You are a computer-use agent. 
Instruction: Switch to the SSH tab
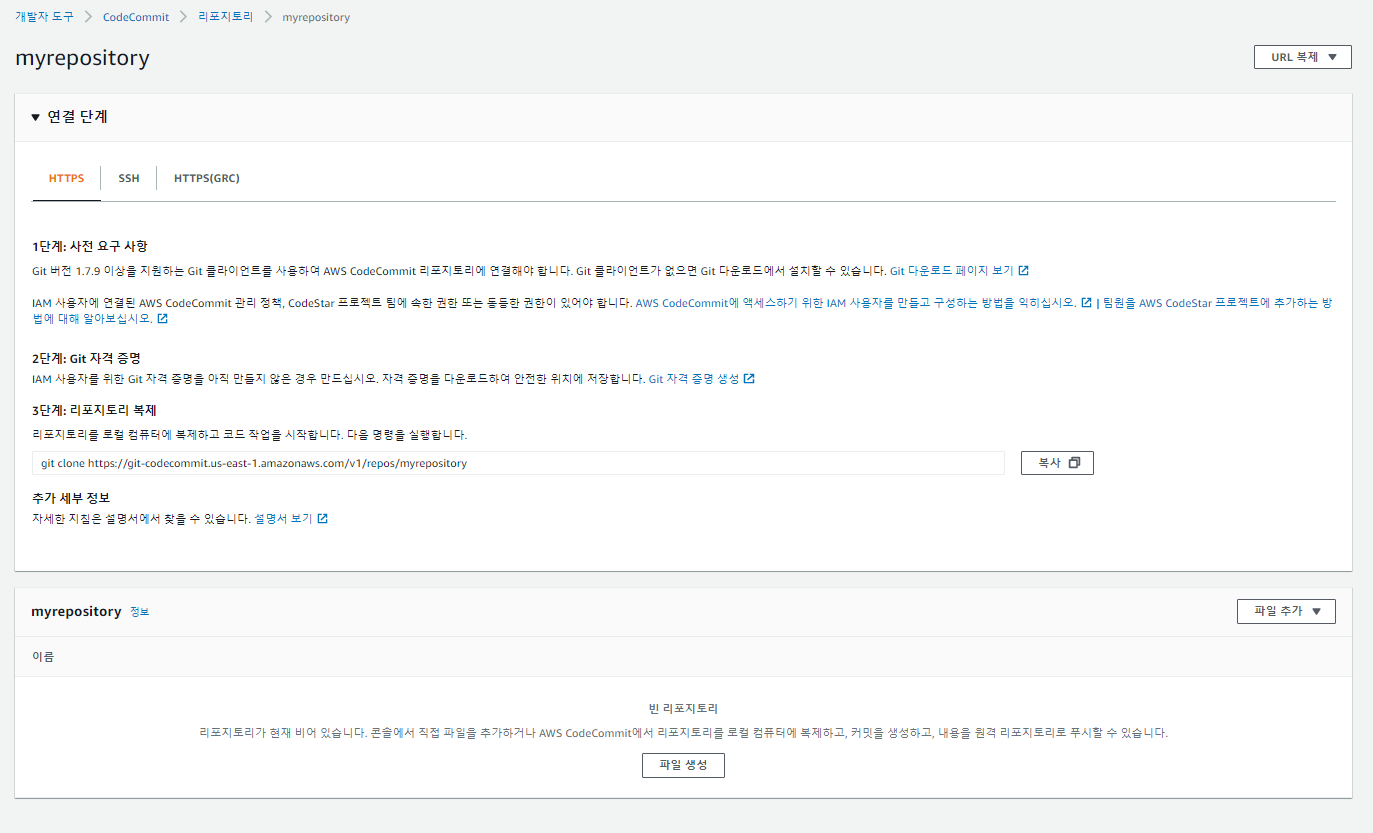(129, 178)
